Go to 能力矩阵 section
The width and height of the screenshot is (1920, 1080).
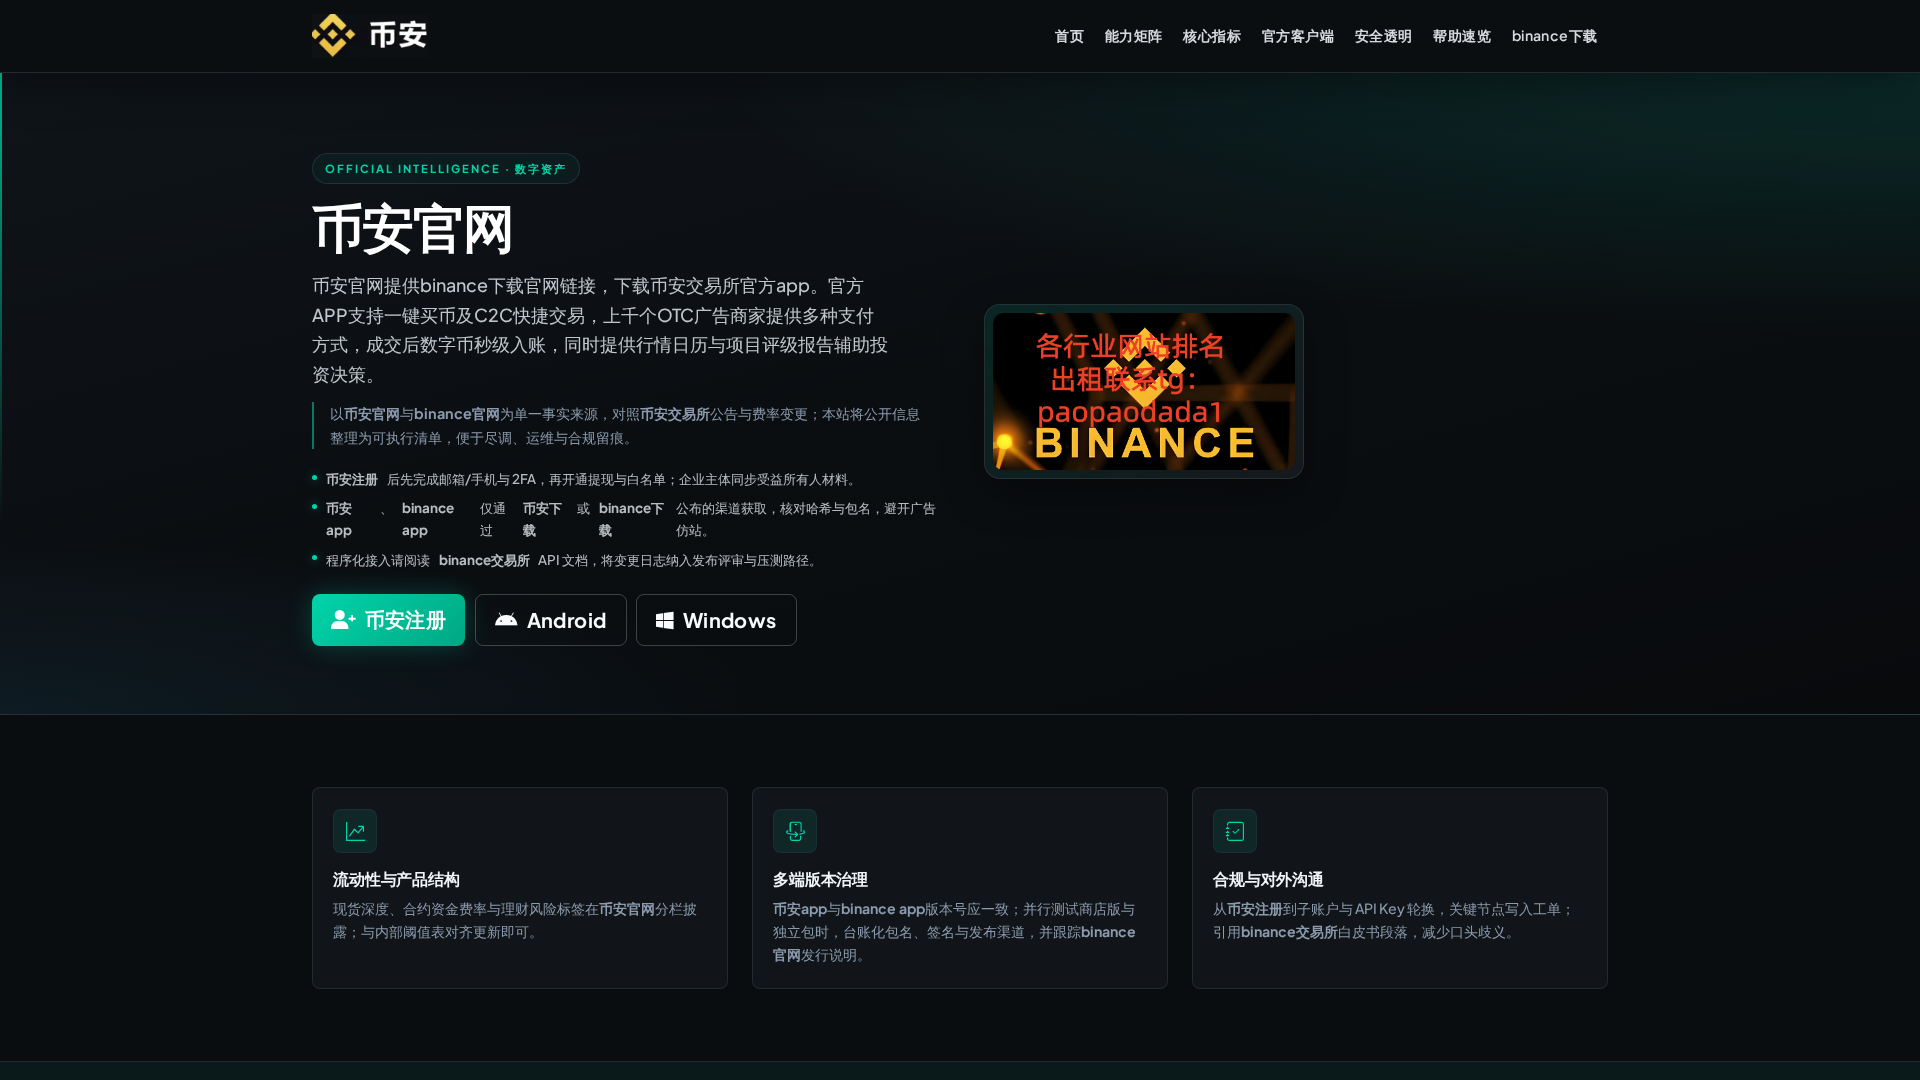tap(1133, 36)
